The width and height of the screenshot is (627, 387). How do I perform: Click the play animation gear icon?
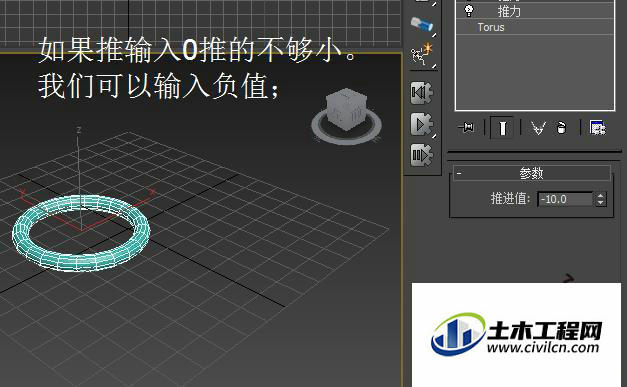(421, 124)
